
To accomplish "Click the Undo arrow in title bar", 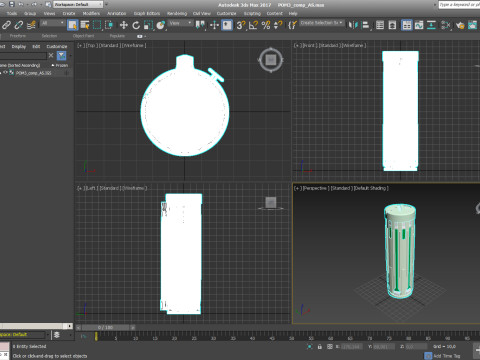I will [x=22, y=4].
